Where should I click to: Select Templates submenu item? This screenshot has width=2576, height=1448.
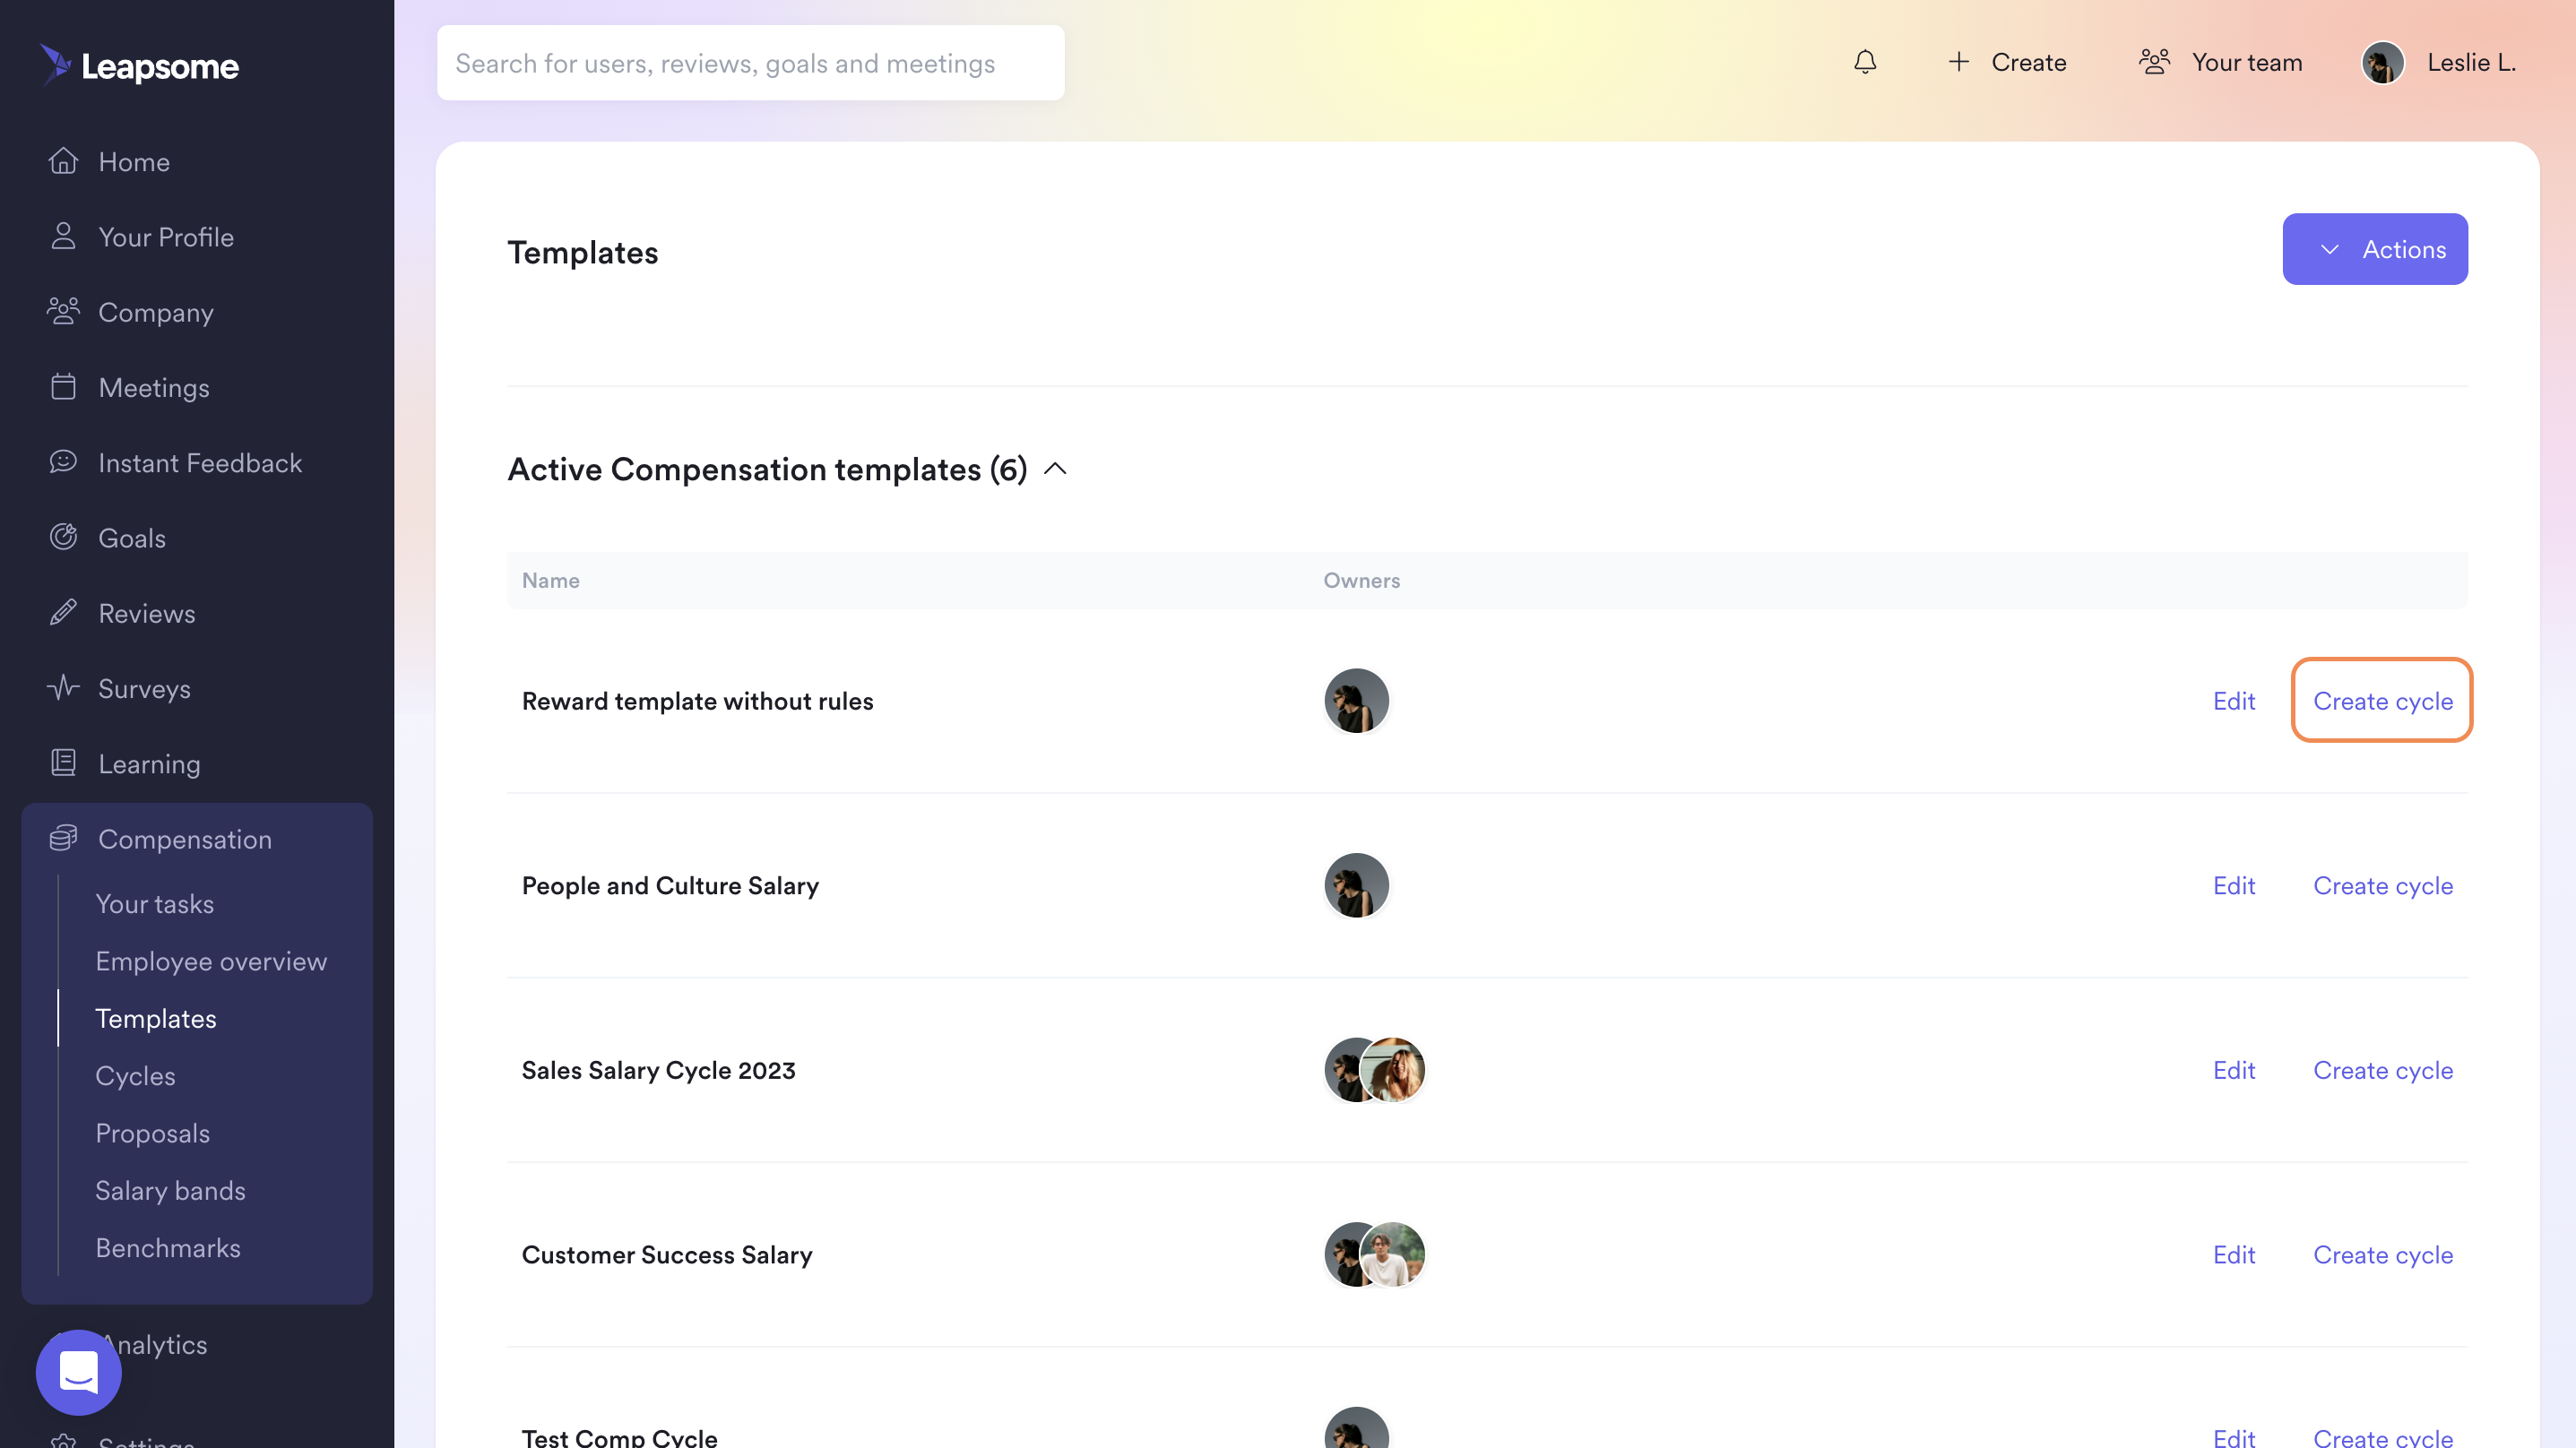tap(155, 1018)
